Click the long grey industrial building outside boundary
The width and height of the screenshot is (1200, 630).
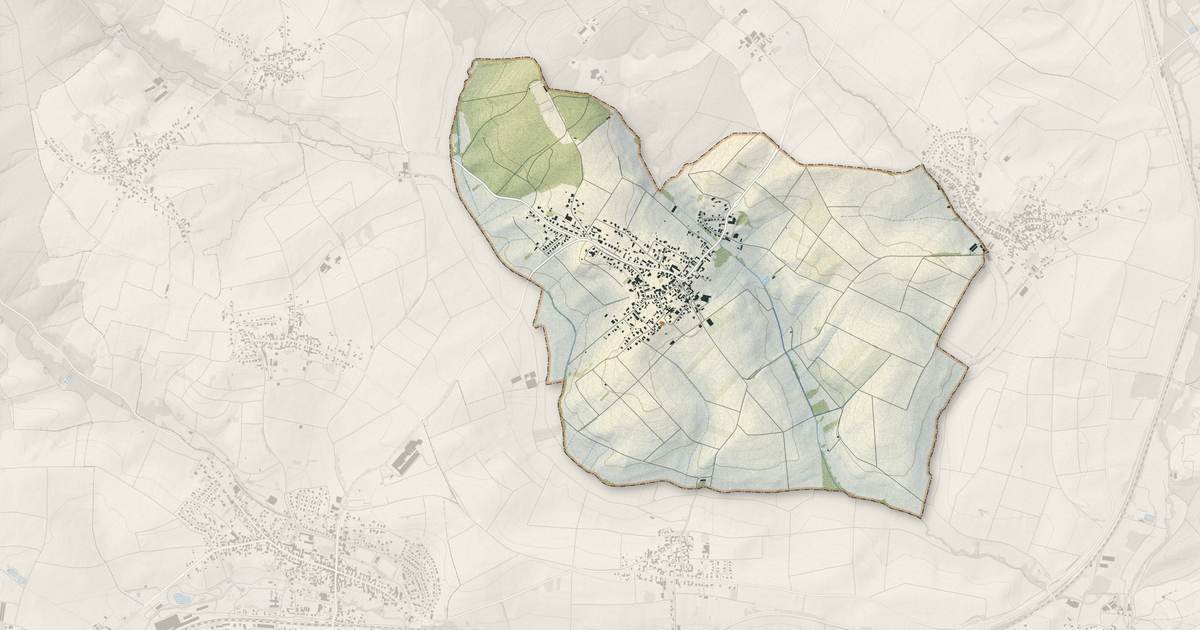pyautogui.click(x=407, y=459)
